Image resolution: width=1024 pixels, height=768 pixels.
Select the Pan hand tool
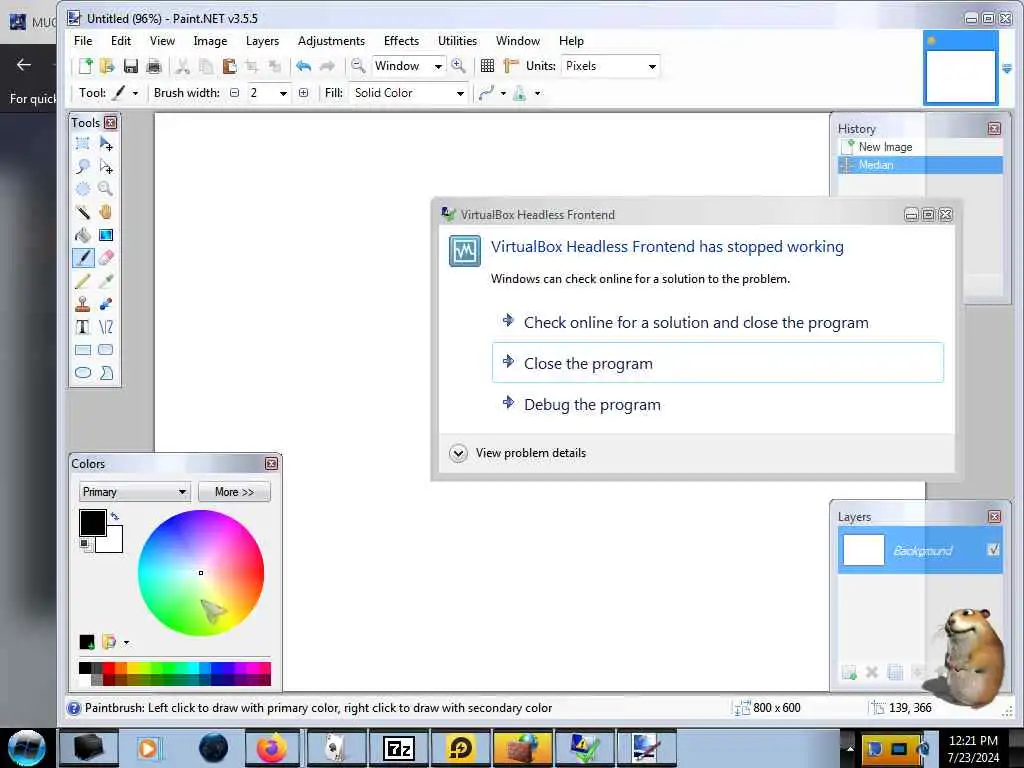pyautogui.click(x=106, y=212)
